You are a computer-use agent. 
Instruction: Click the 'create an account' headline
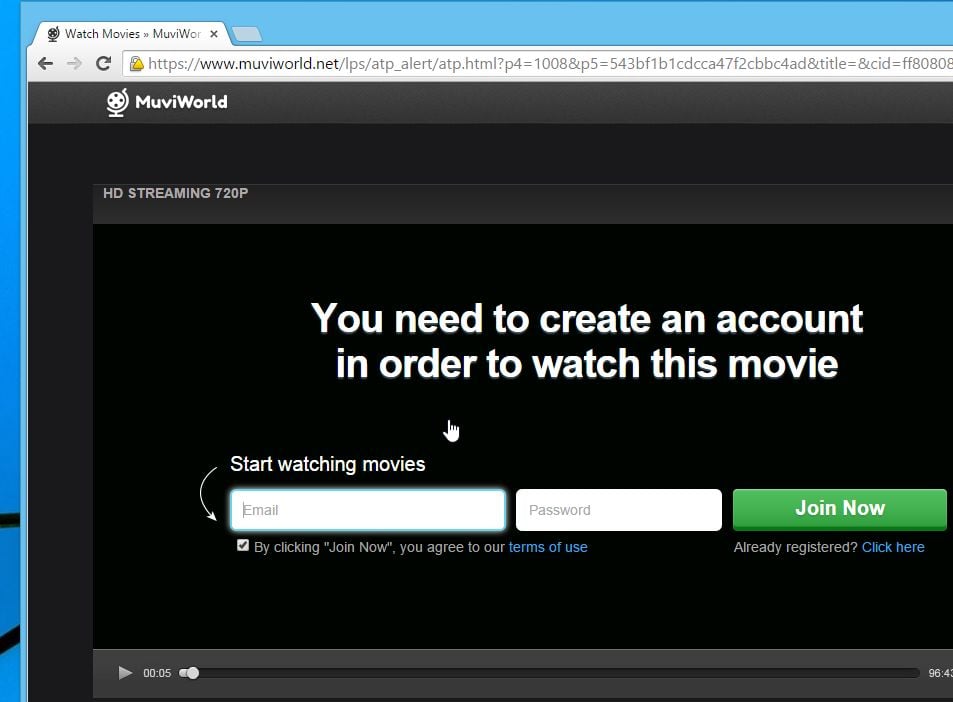pos(587,341)
